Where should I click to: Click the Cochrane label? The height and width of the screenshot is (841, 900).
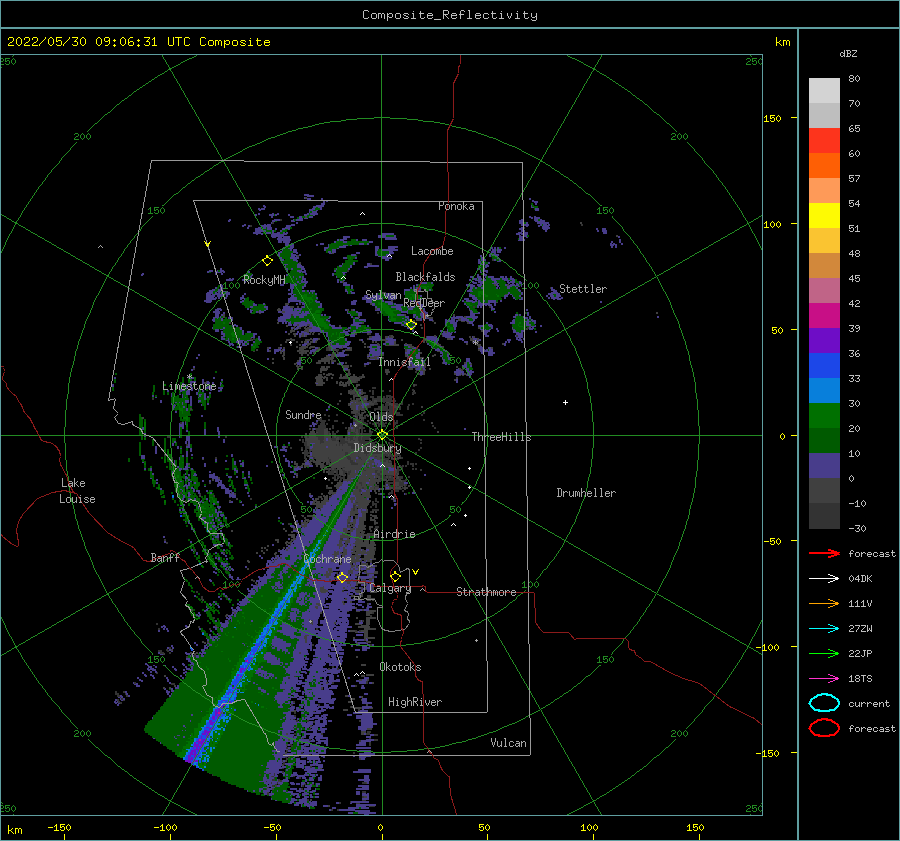click(327, 559)
